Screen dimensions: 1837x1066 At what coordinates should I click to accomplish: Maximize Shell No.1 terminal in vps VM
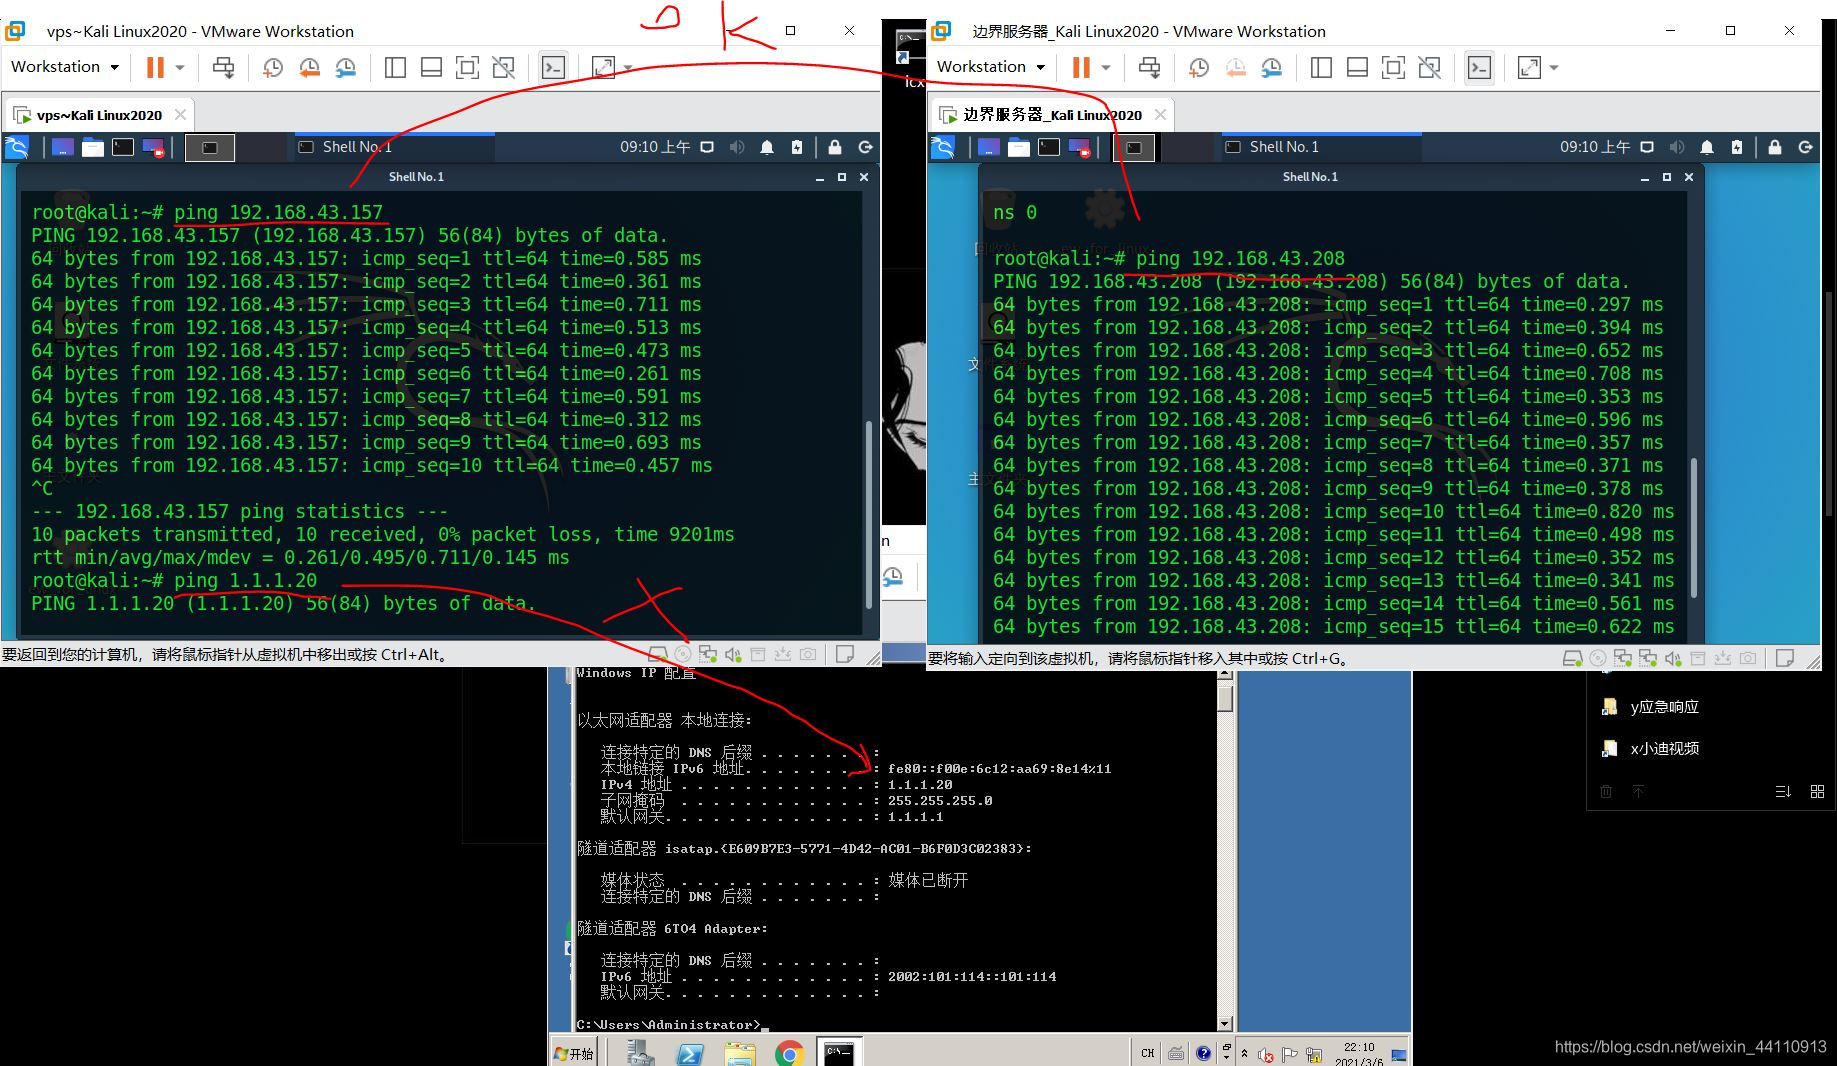click(x=841, y=177)
